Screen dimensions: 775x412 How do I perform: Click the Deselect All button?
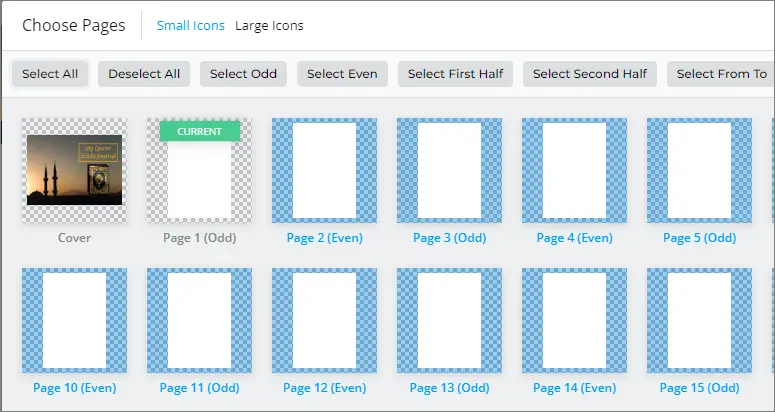click(x=144, y=74)
